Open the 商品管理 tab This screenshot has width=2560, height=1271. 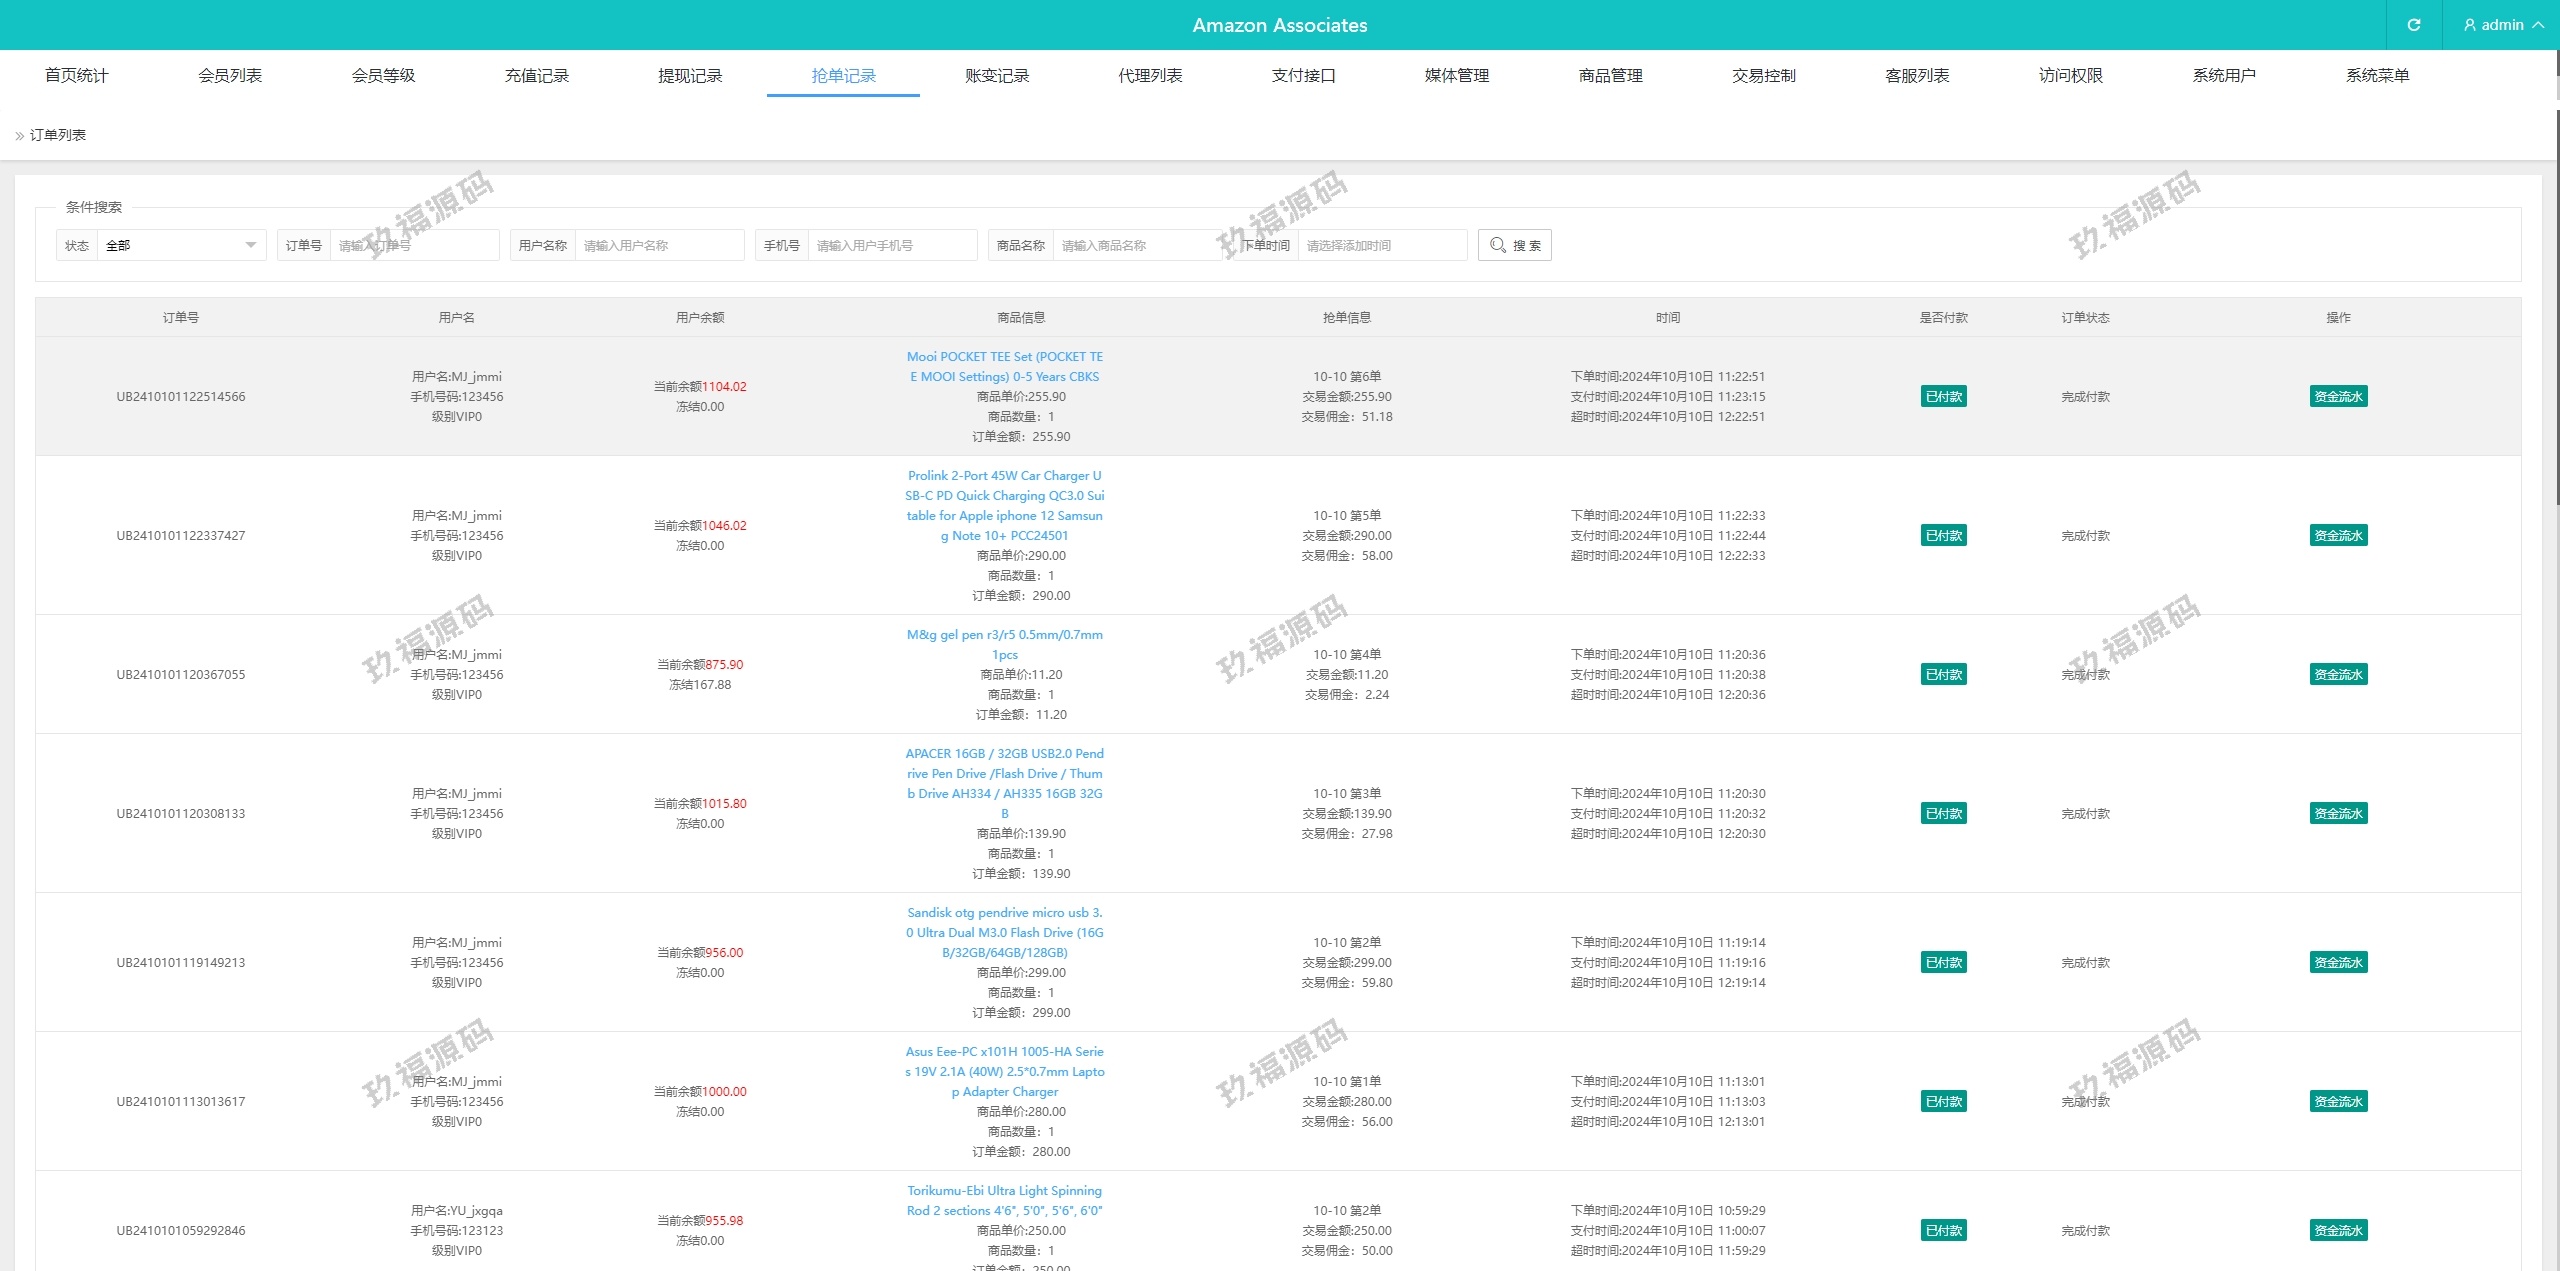click(1610, 76)
